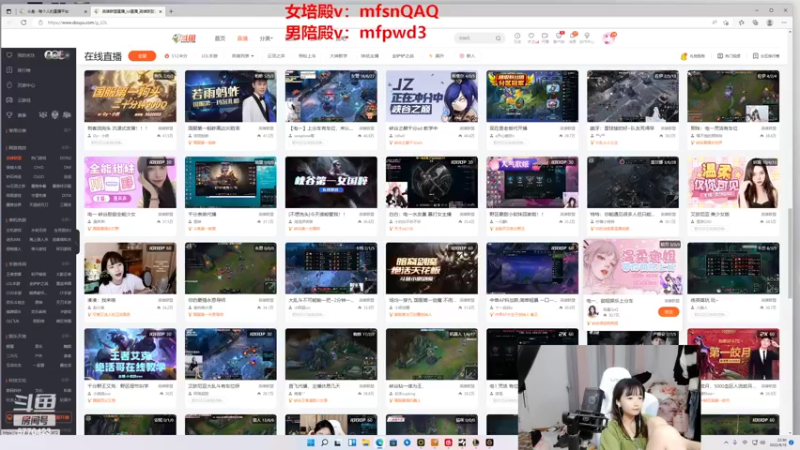800x450 pixels.
Task: Open the 峡谷第一女国粹 stream thumbnail
Action: (331, 182)
